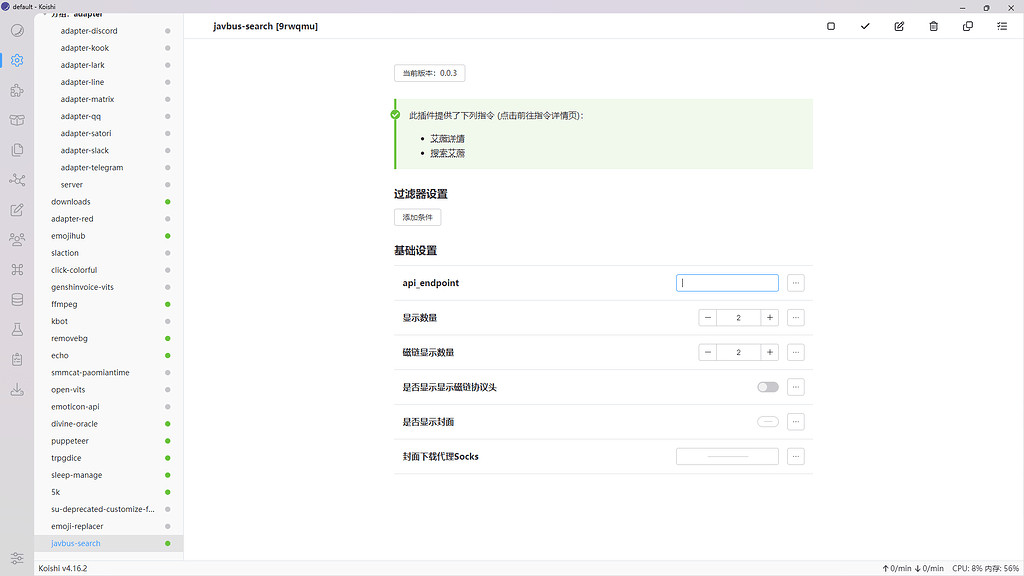The height and width of the screenshot is (576, 1024).
Task: Open the dependencies gift-box icon in sidebar
Action: 16,119
